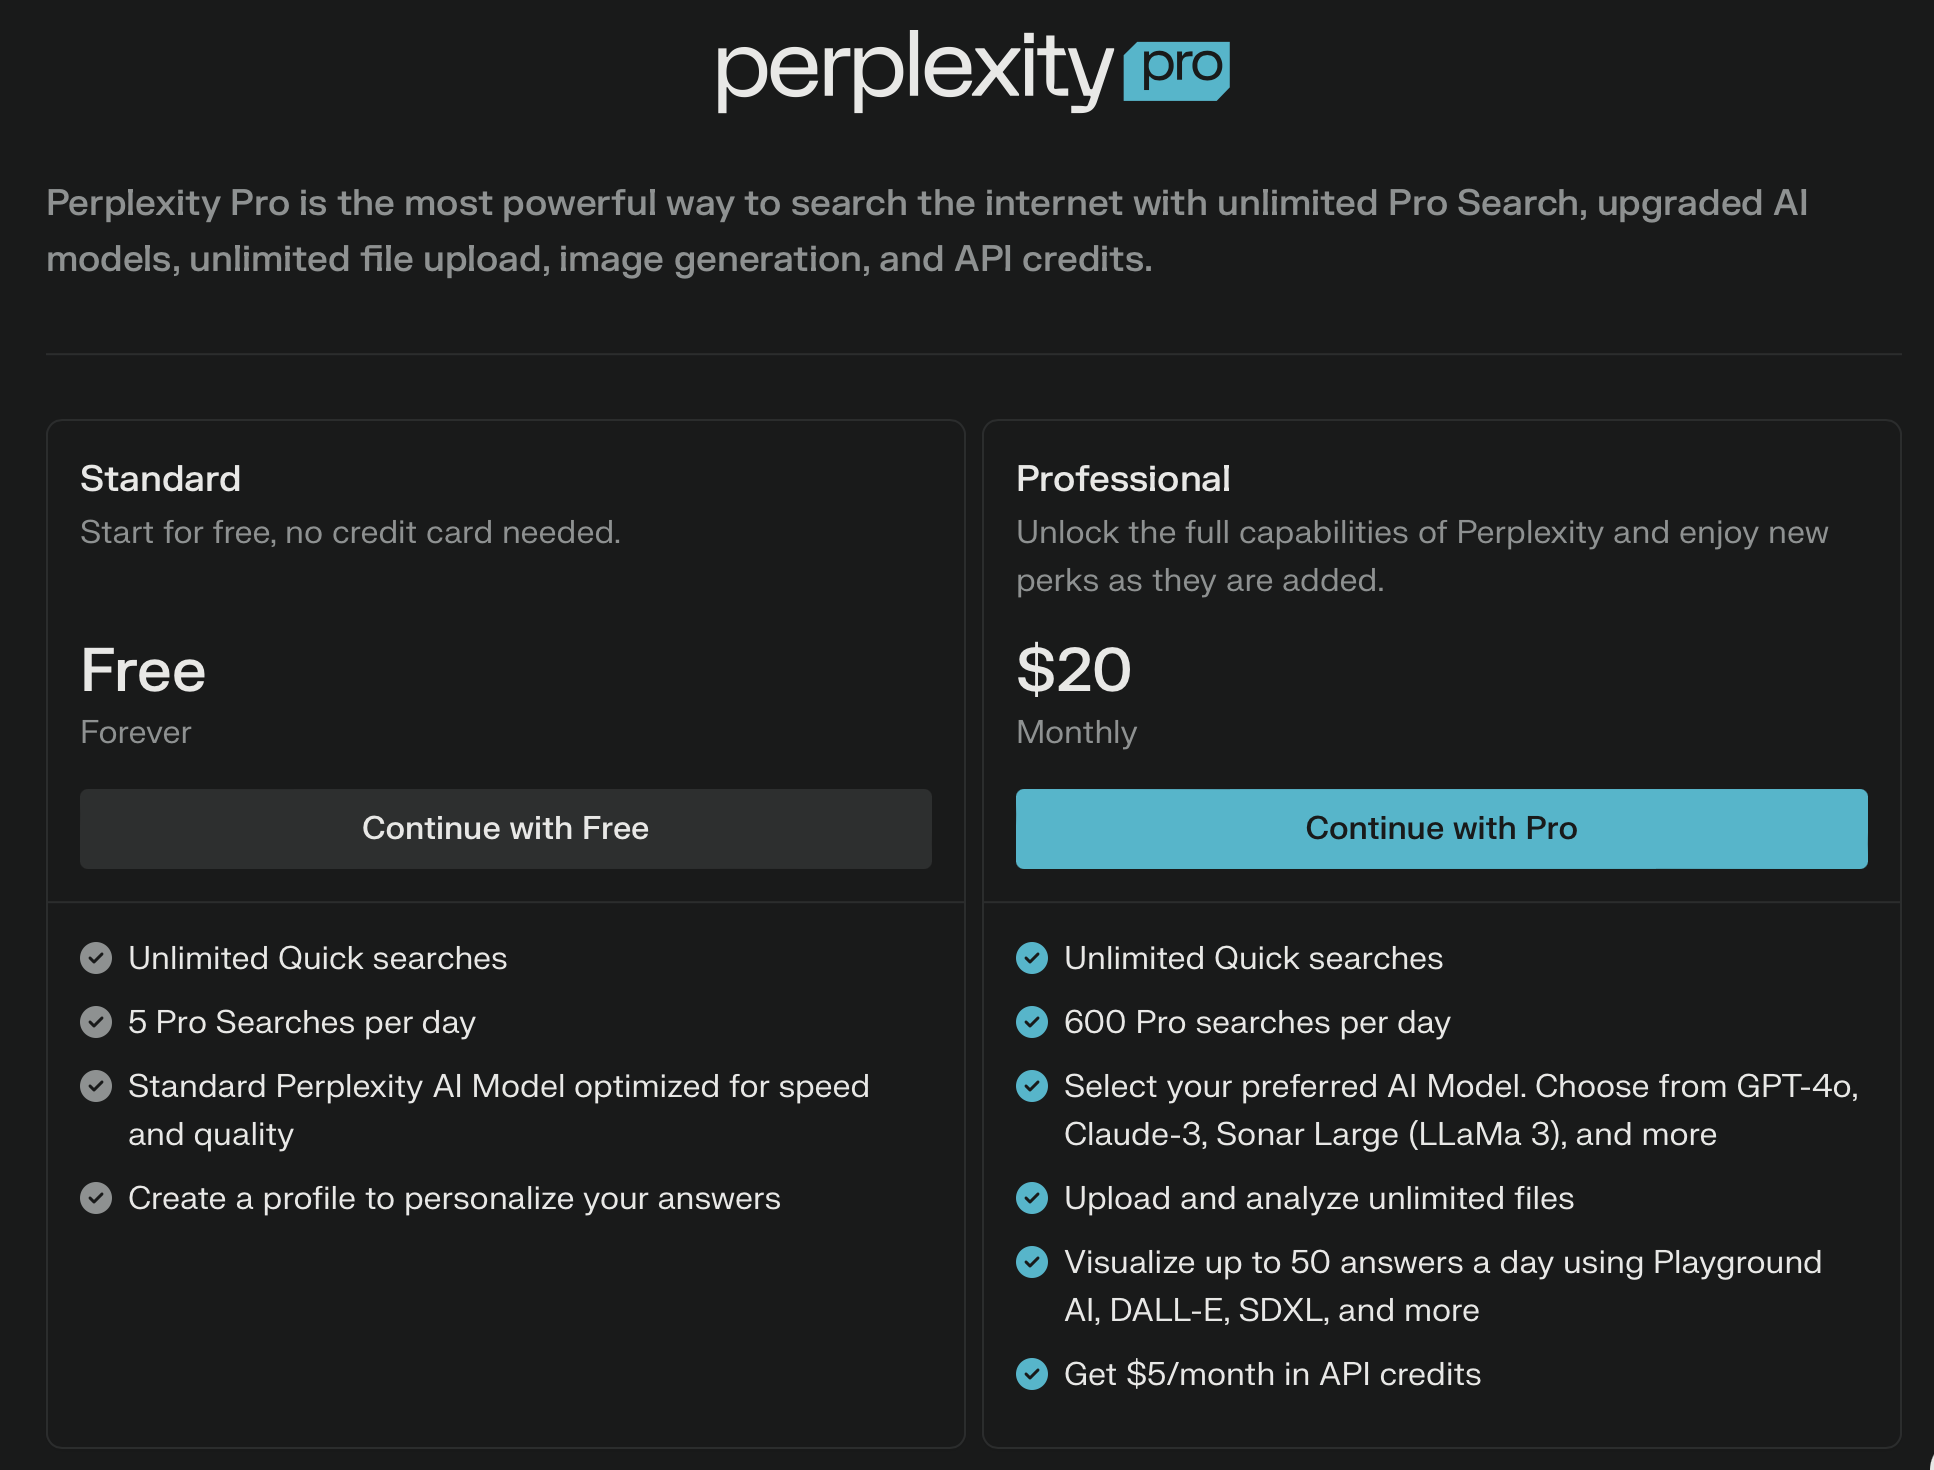Click the checkmark beside Create a profile
Viewport: 1934px width, 1470px height.
click(96, 1198)
